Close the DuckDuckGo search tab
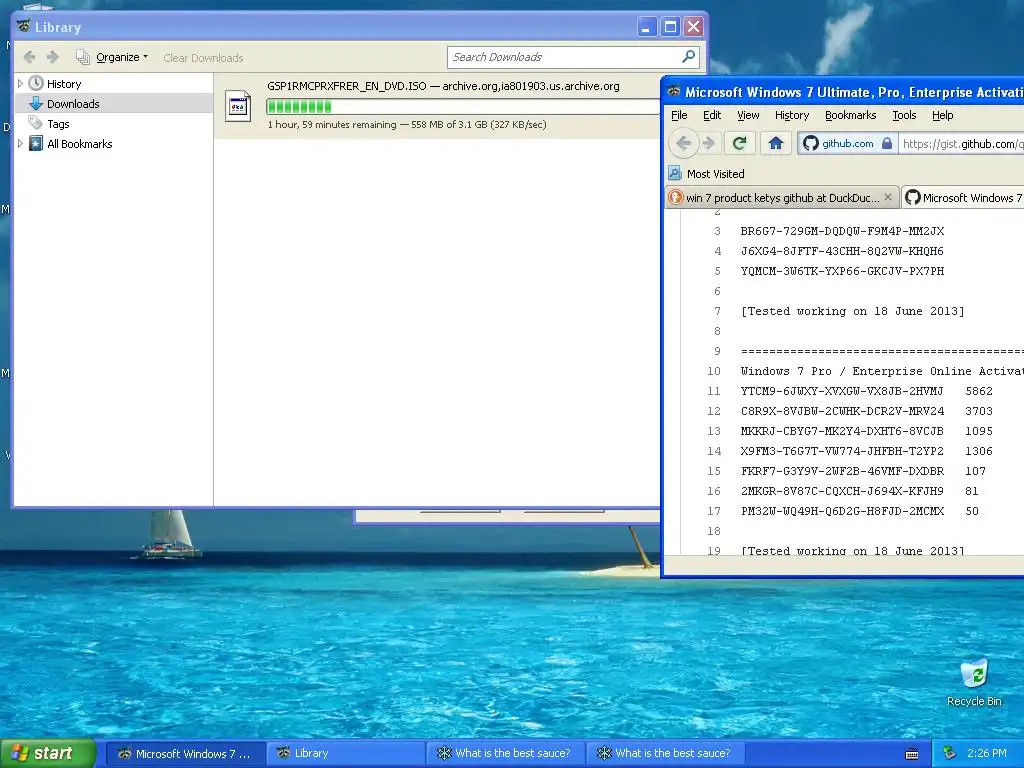The height and width of the screenshot is (768, 1024). 888,197
